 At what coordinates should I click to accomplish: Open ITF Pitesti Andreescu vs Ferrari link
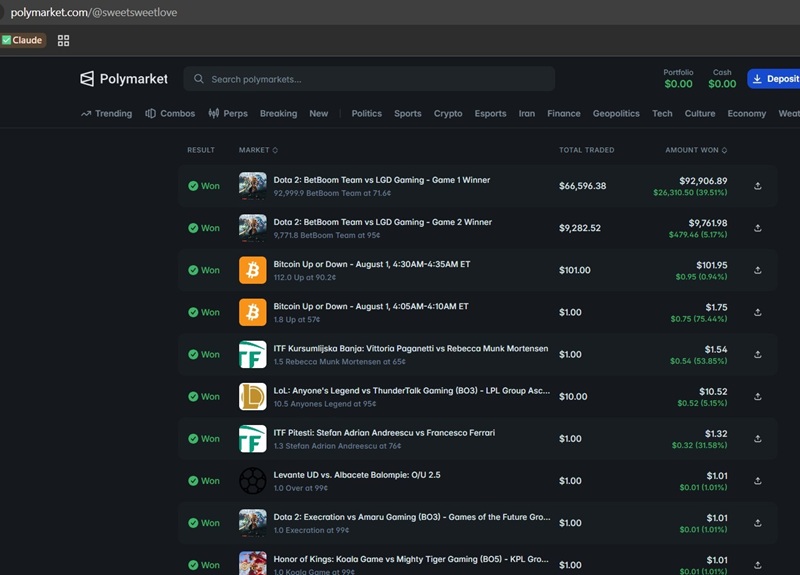pos(384,433)
